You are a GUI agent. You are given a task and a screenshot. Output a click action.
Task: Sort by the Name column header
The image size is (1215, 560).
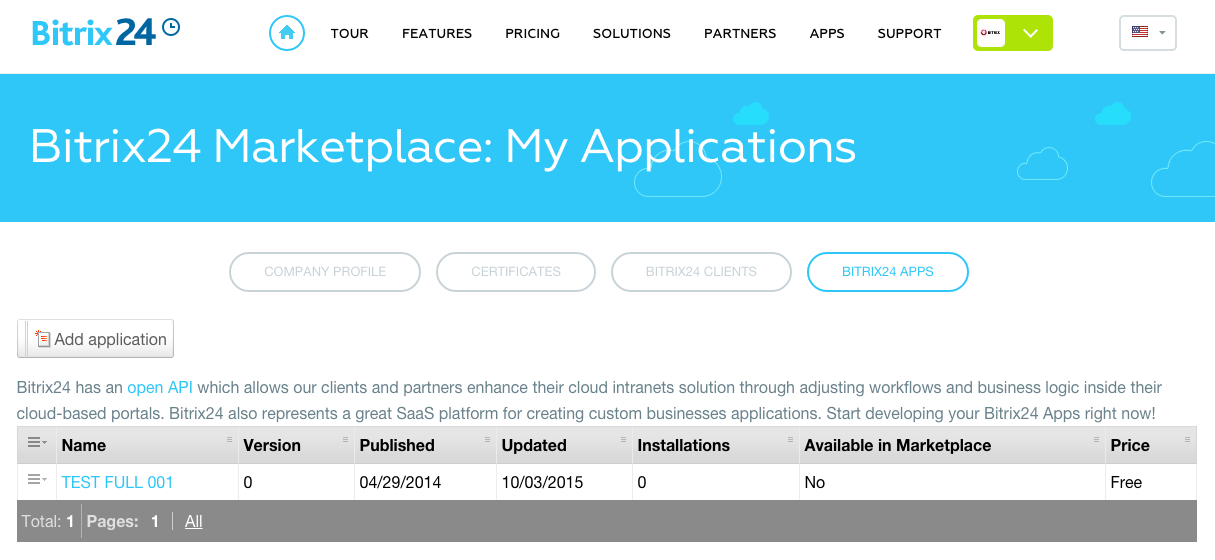(146, 445)
